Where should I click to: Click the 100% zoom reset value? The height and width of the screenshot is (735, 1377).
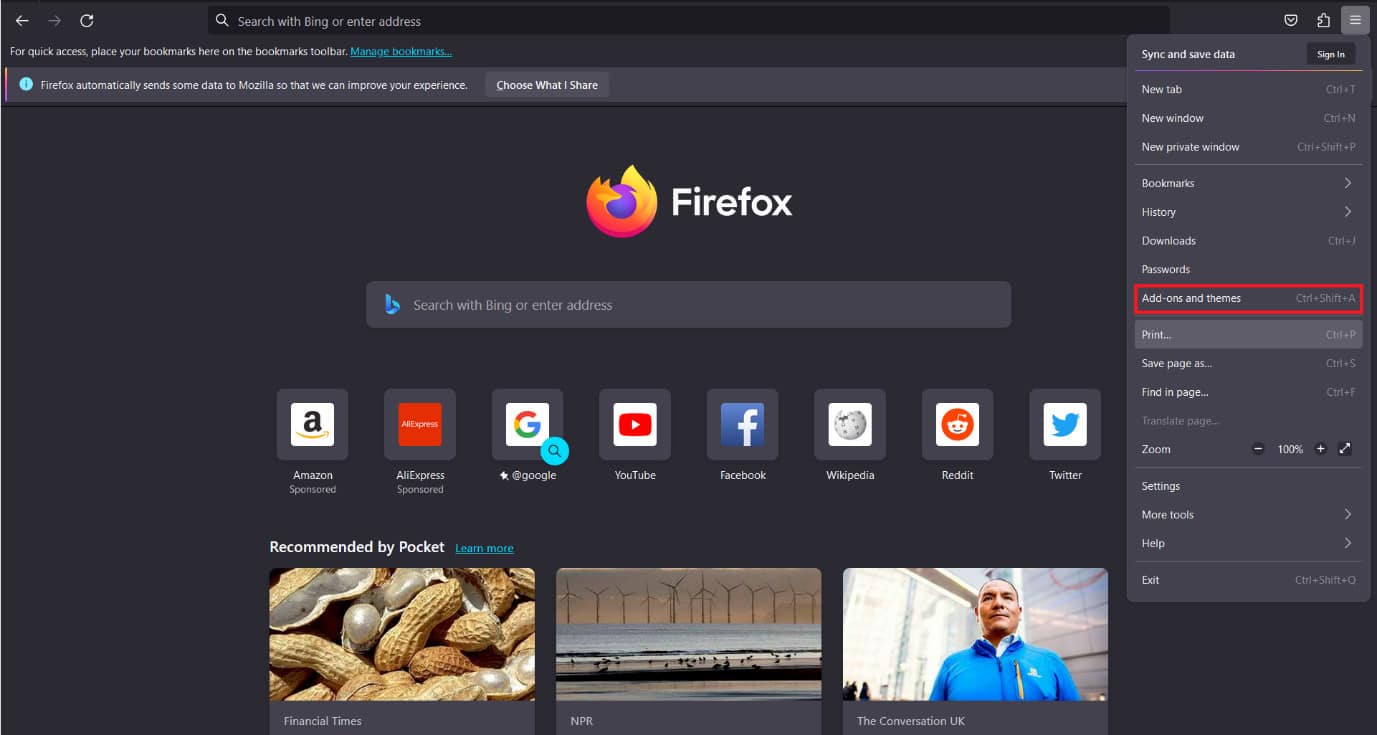click(x=1290, y=449)
